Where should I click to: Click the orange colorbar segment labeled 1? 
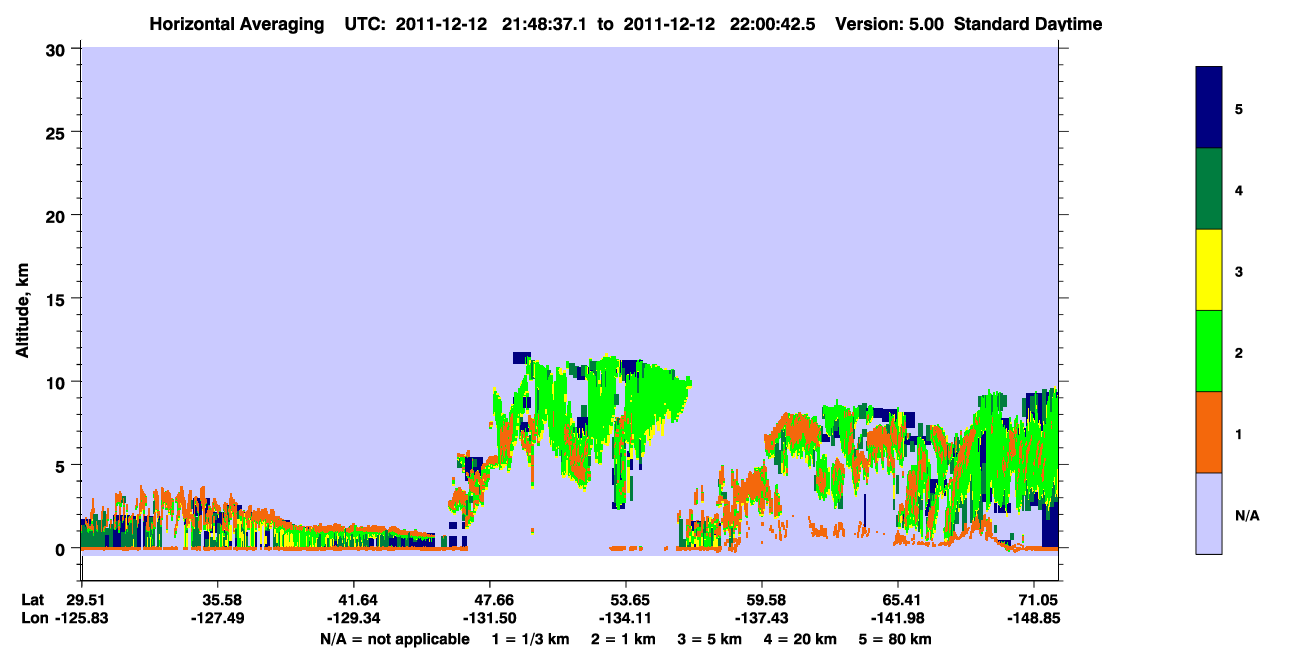coord(1209,432)
